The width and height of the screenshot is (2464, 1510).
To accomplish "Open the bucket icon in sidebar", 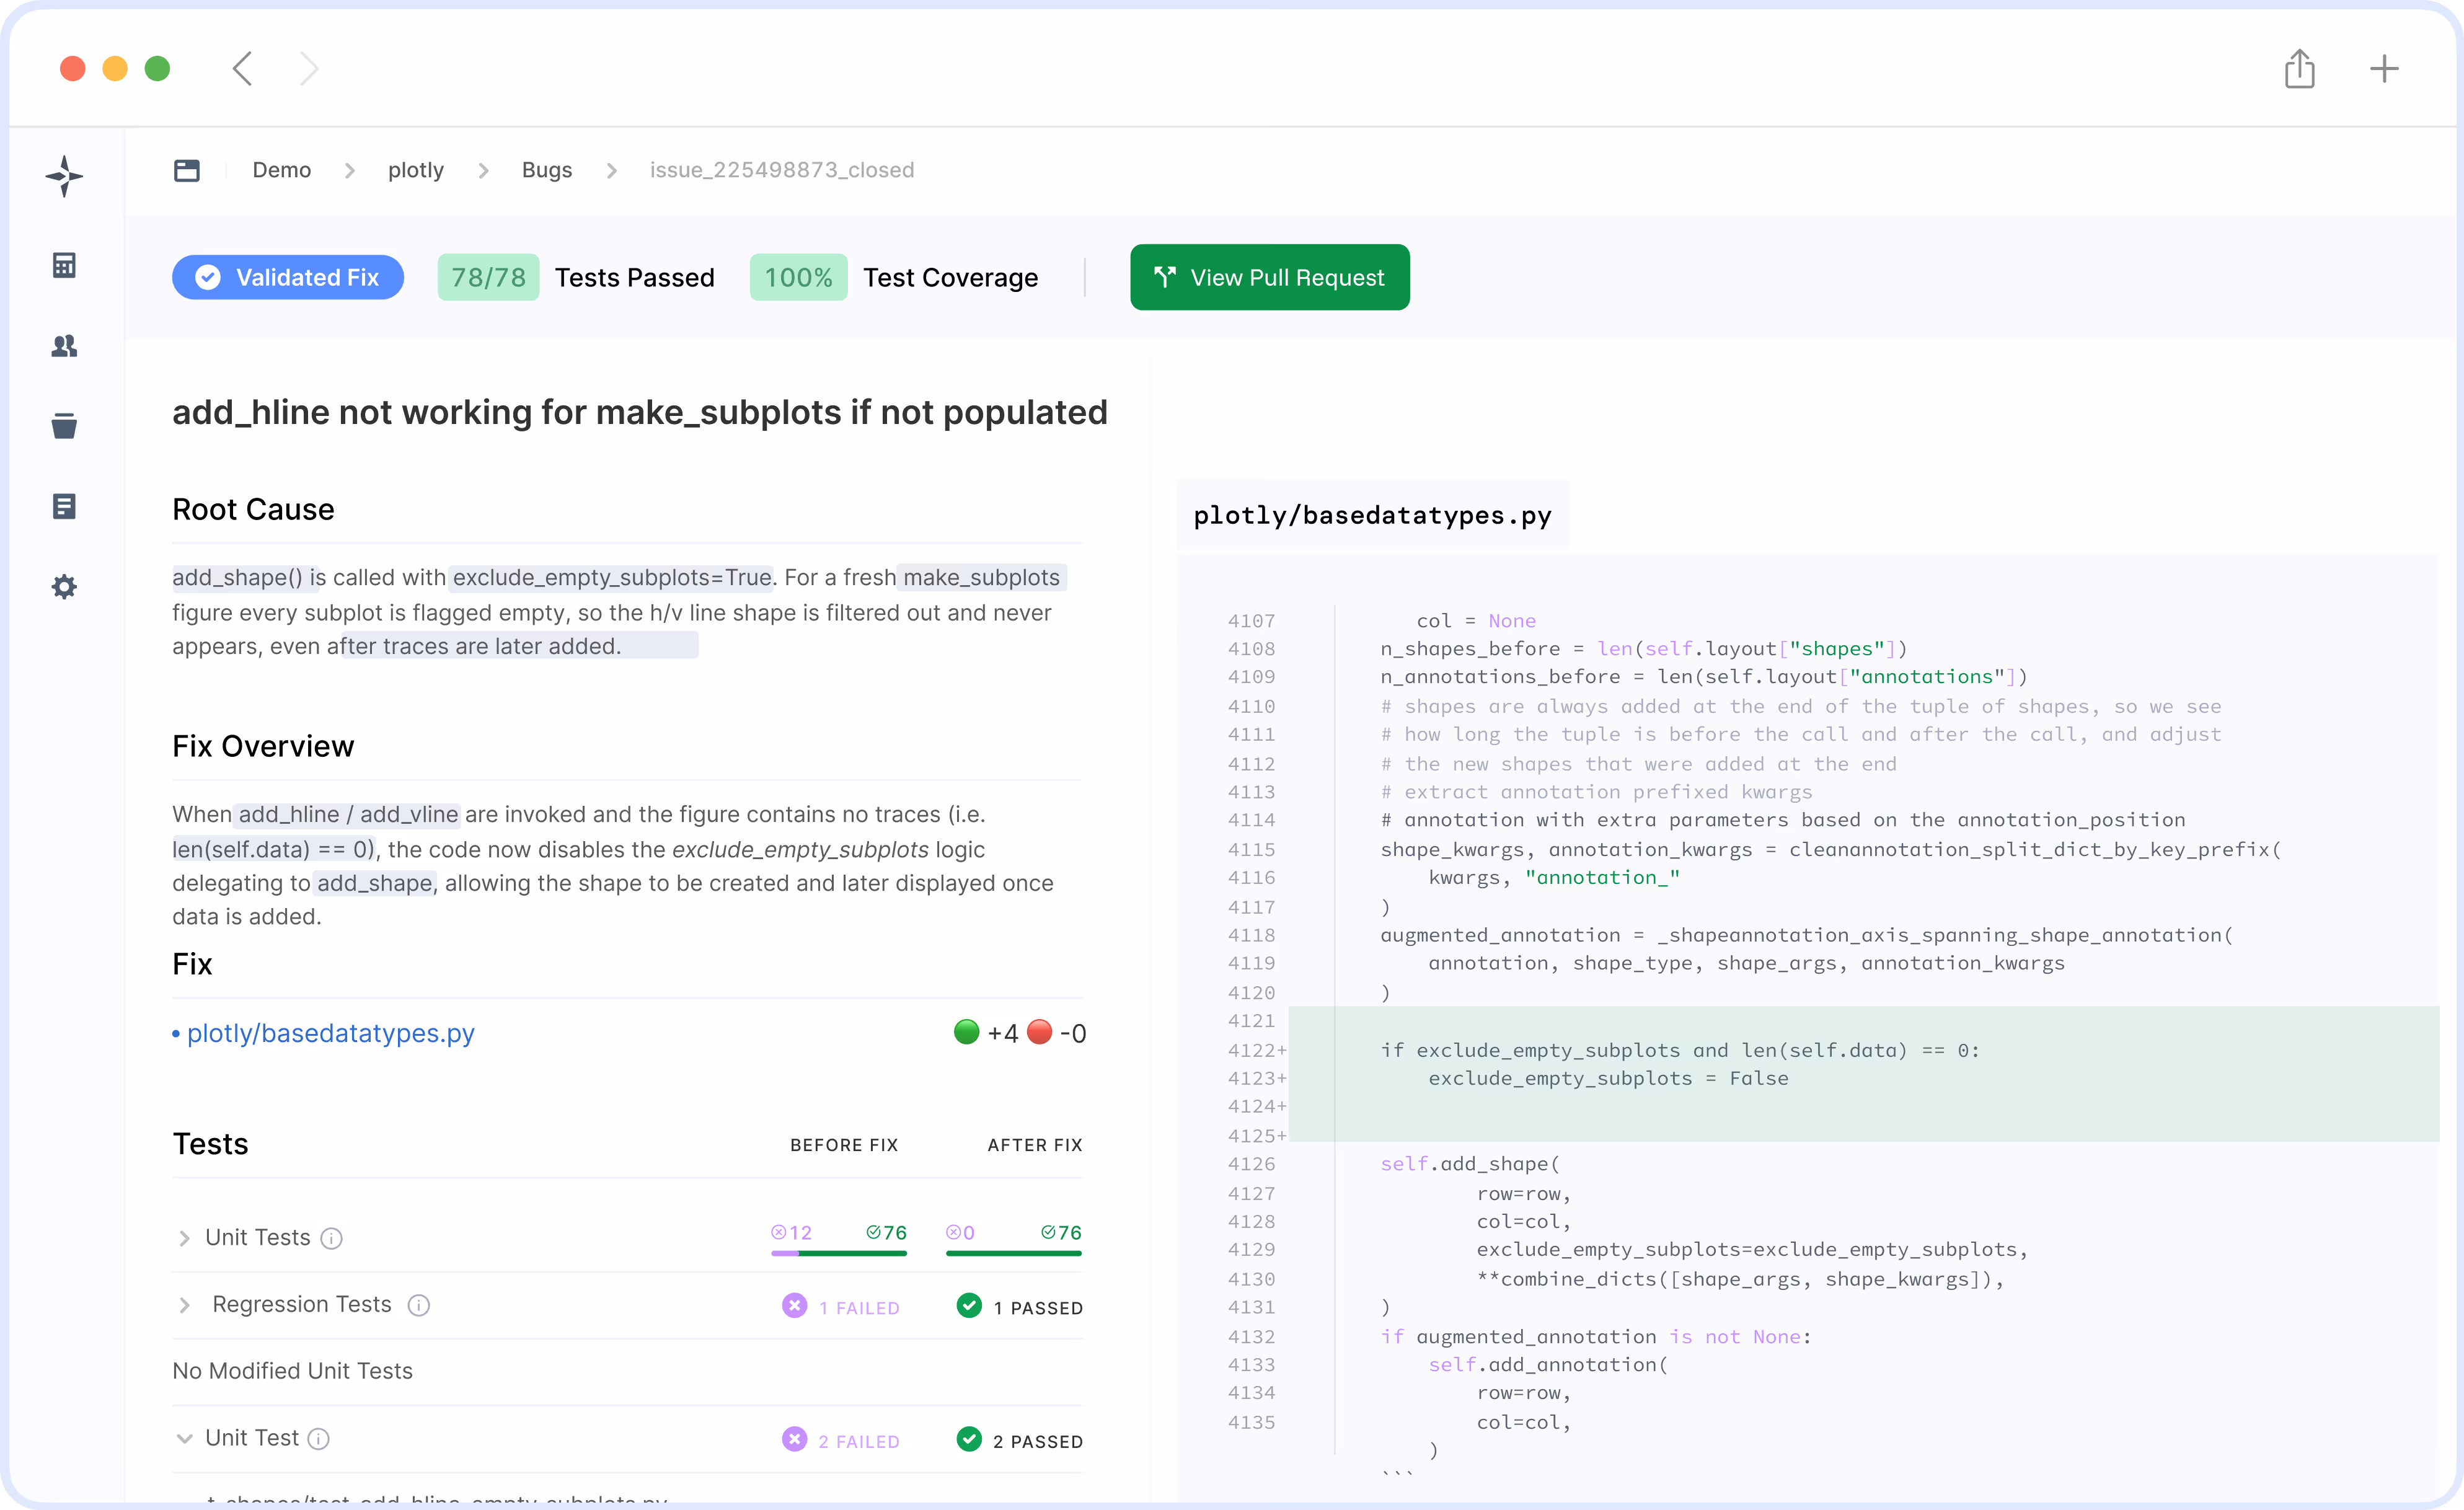I will [x=64, y=426].
